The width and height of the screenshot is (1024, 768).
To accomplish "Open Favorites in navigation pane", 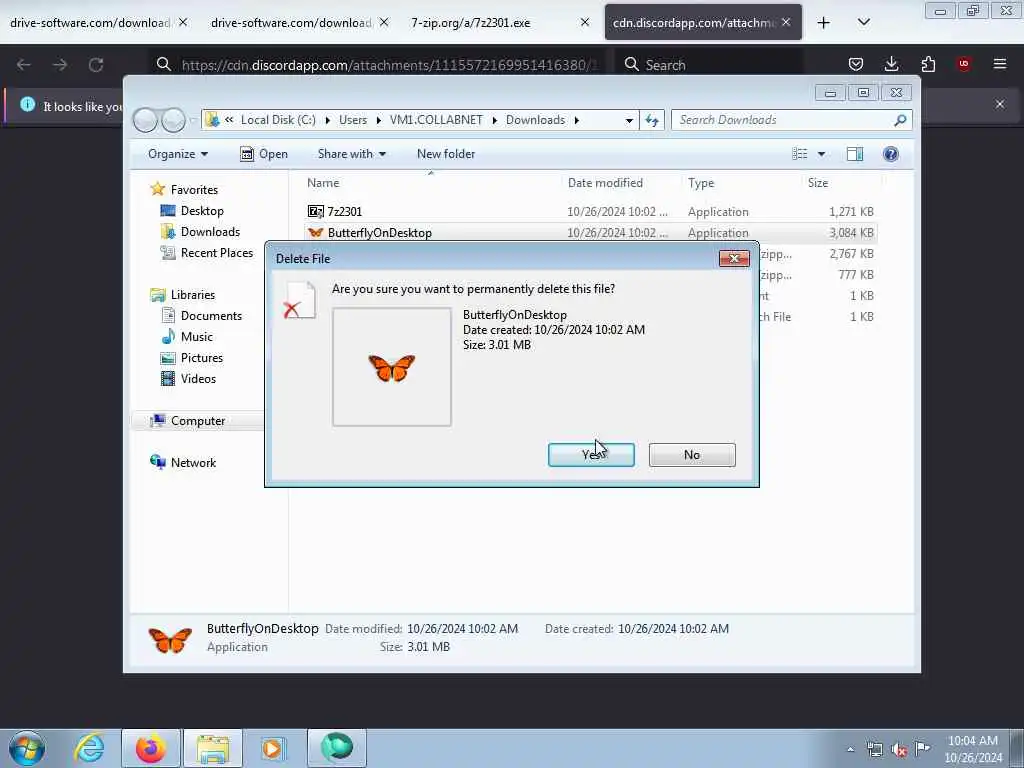I will [x=194, y=189].
